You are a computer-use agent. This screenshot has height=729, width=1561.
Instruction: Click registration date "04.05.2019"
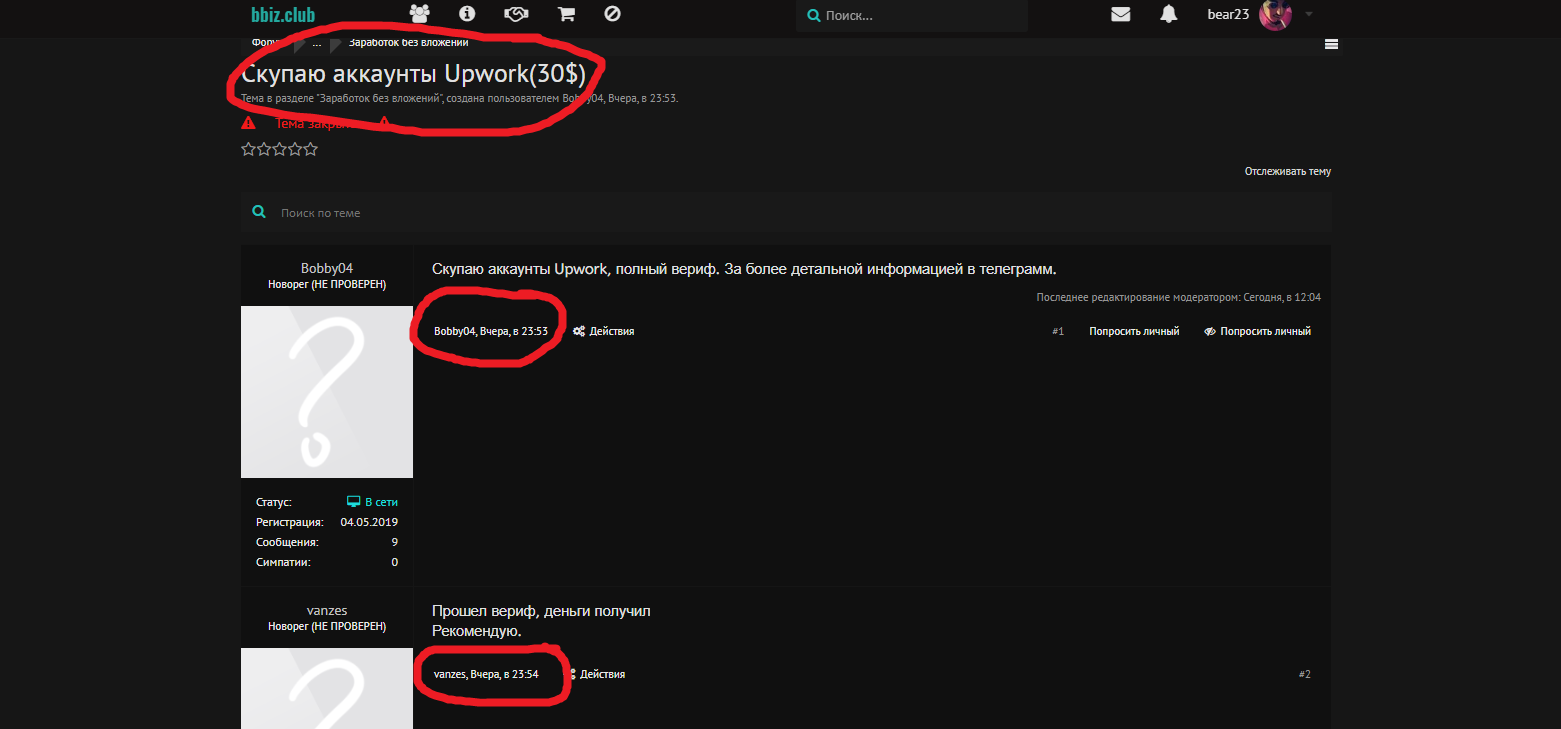(369, 522)
